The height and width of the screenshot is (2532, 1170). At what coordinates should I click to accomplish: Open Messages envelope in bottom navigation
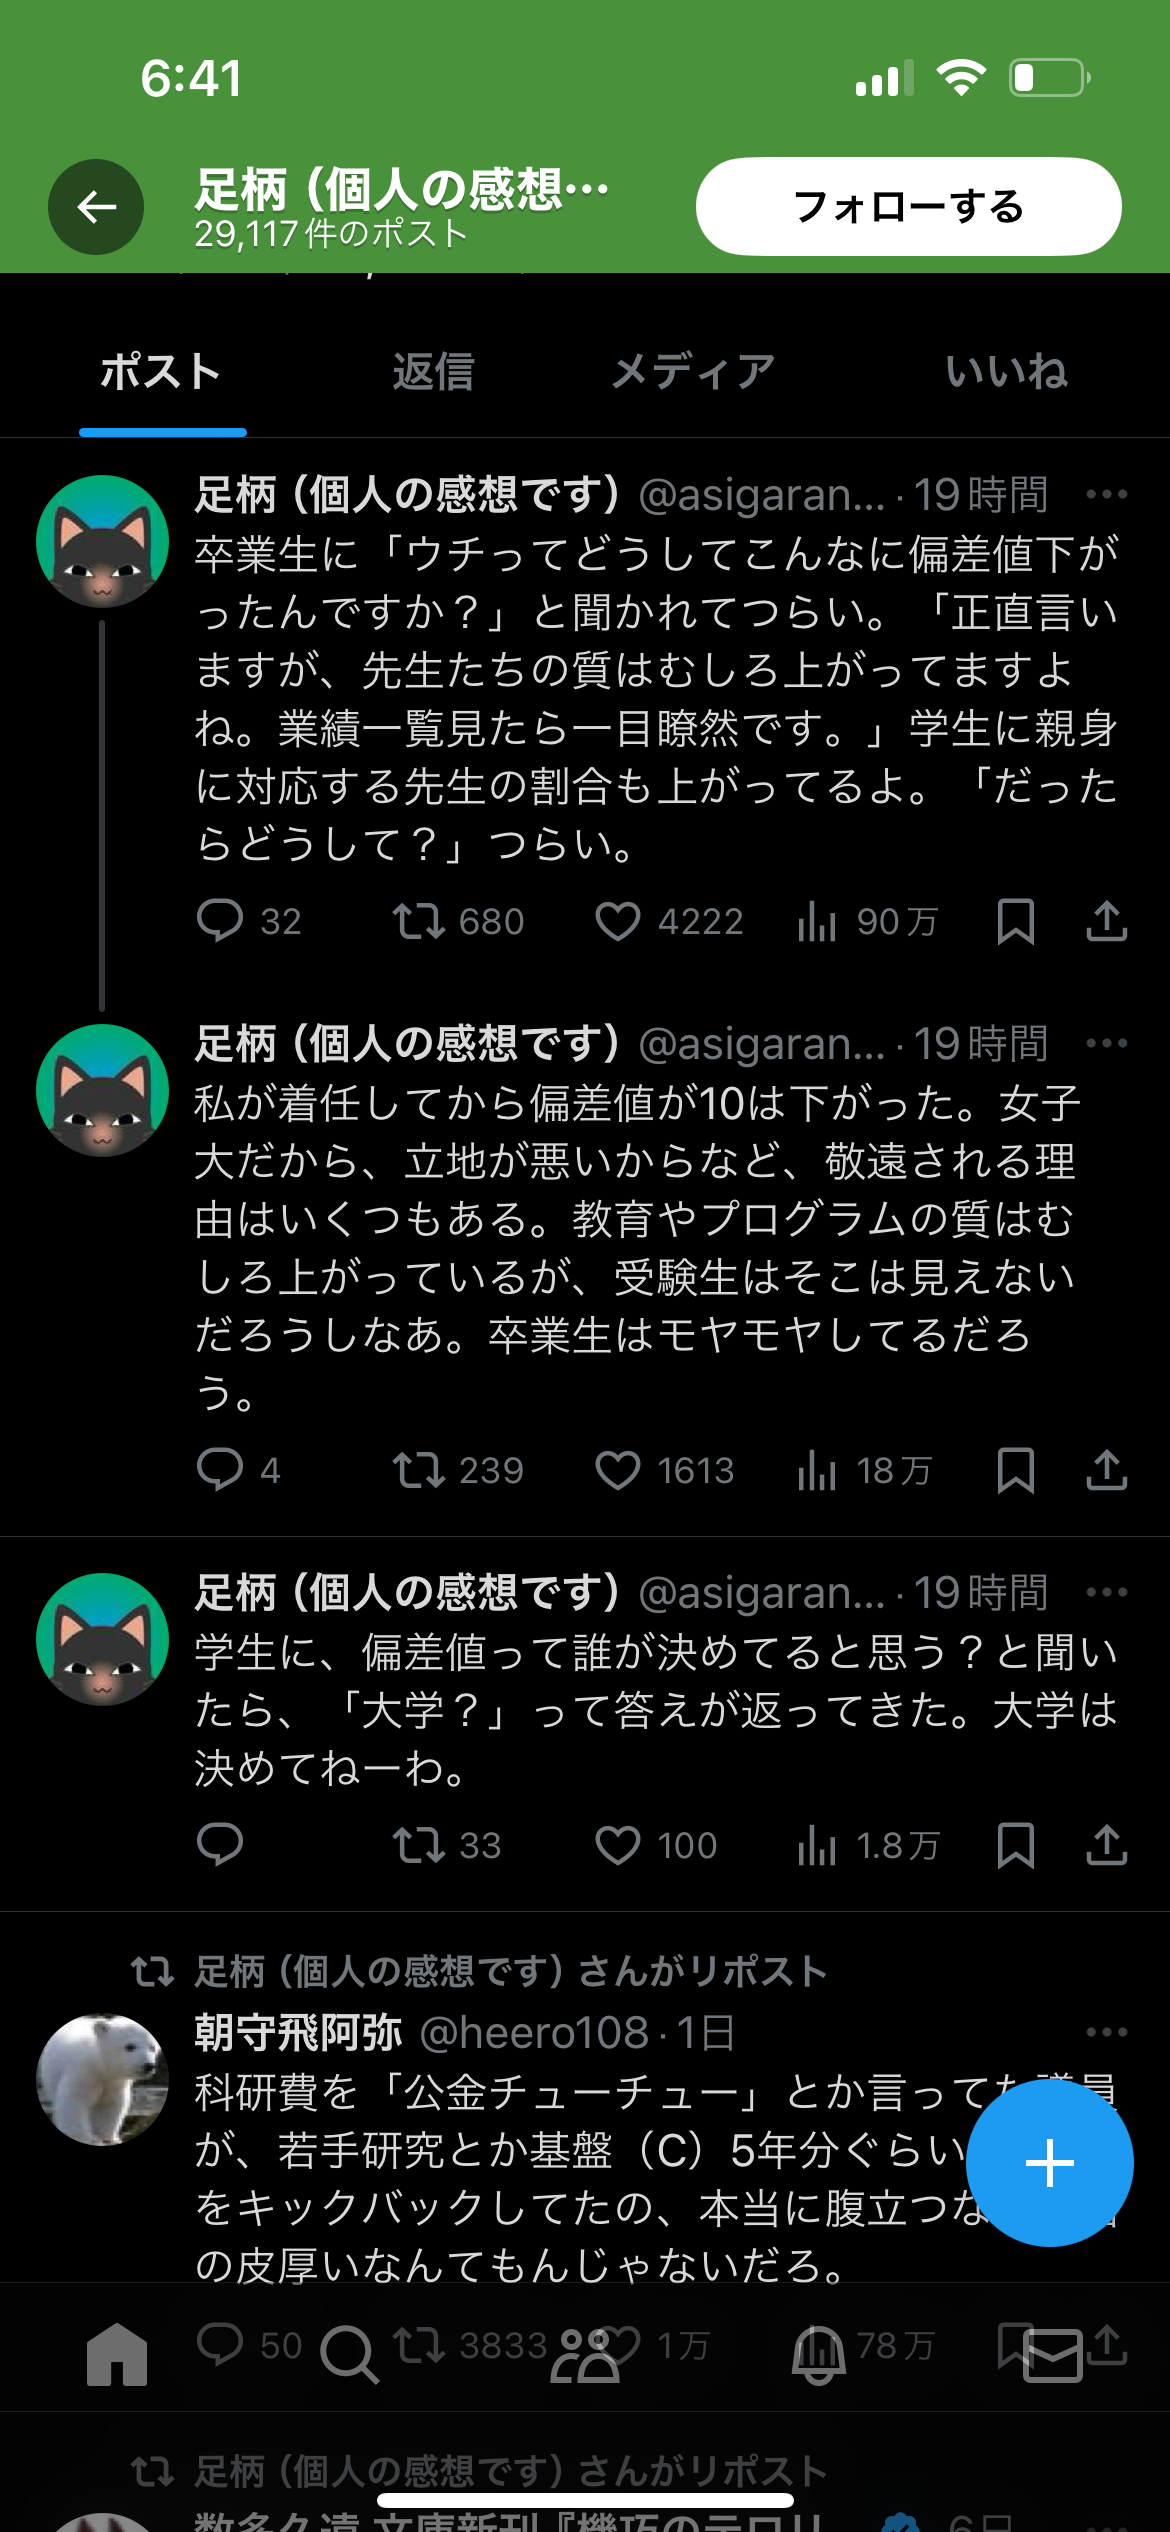pos(1052,2354)
